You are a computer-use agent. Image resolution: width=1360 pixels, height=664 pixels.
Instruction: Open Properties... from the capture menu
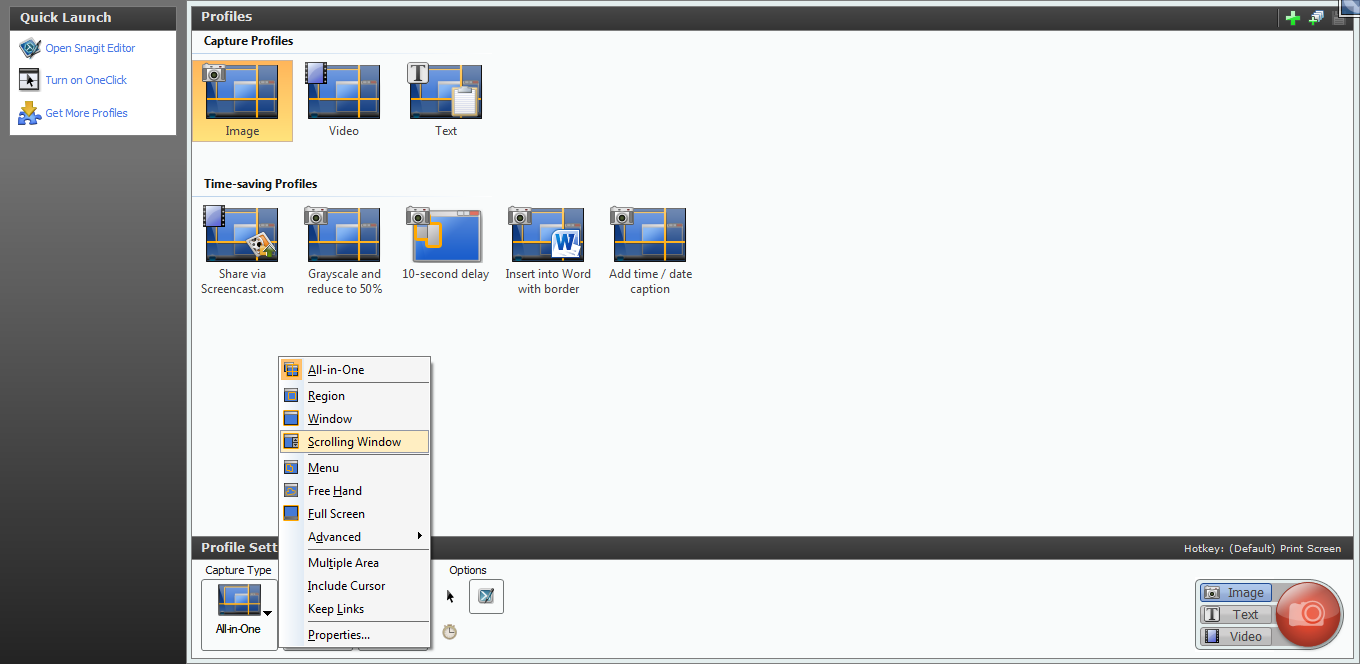[x=338, y=635]
